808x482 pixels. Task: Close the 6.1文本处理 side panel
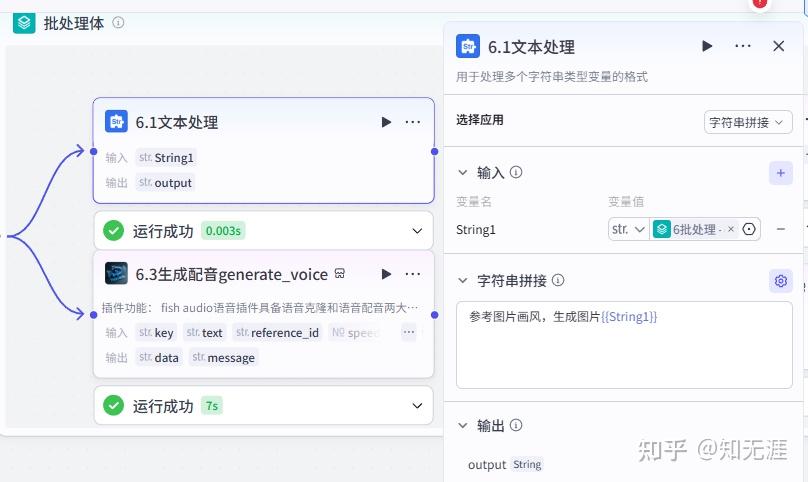[779, 46]
